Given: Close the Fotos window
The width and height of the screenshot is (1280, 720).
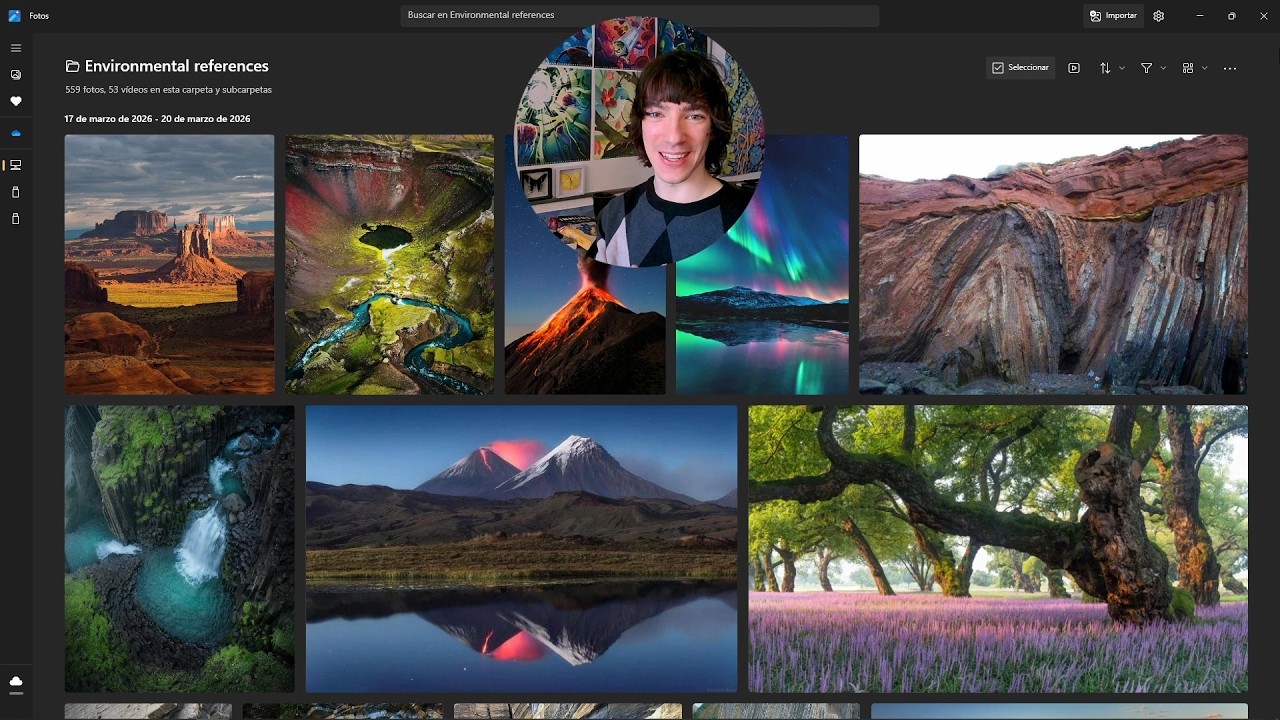Looking at the screenshot, I should pos(1264,16).
